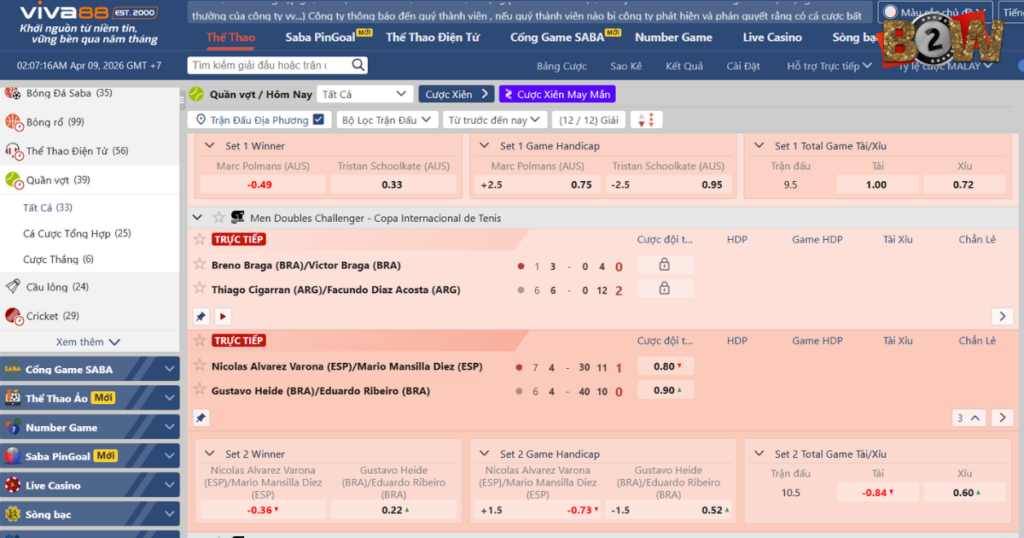Pin the Braga vs Cigarran match

point(201,317)
